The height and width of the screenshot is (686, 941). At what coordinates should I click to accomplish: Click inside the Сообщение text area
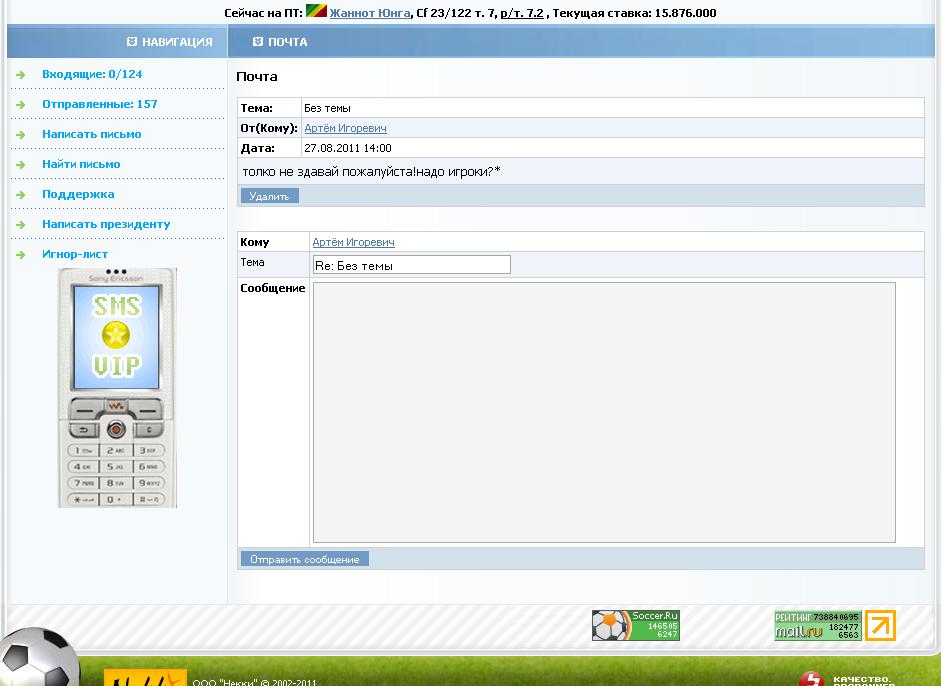point(603,412)
